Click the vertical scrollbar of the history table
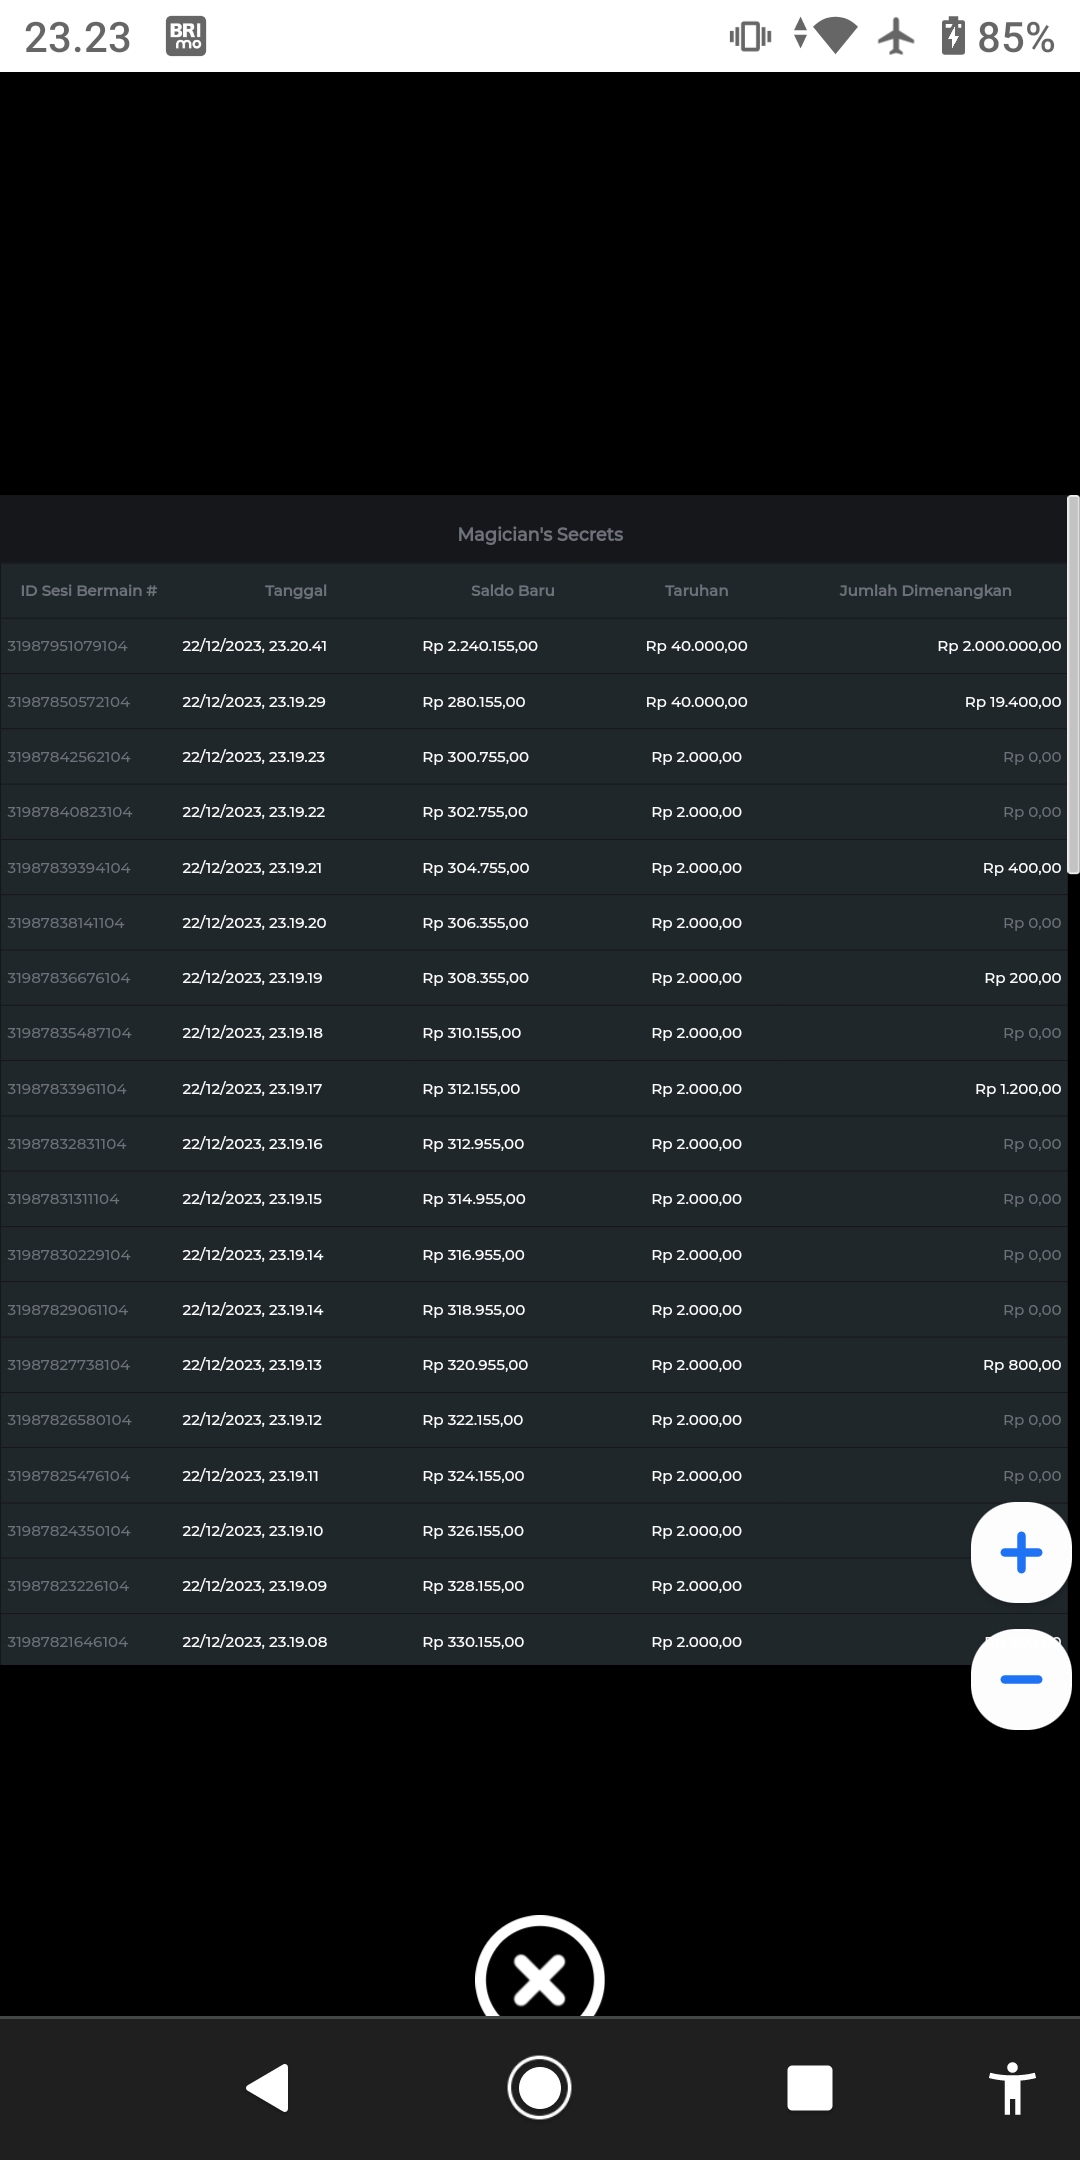 (x=1073, y=686)
